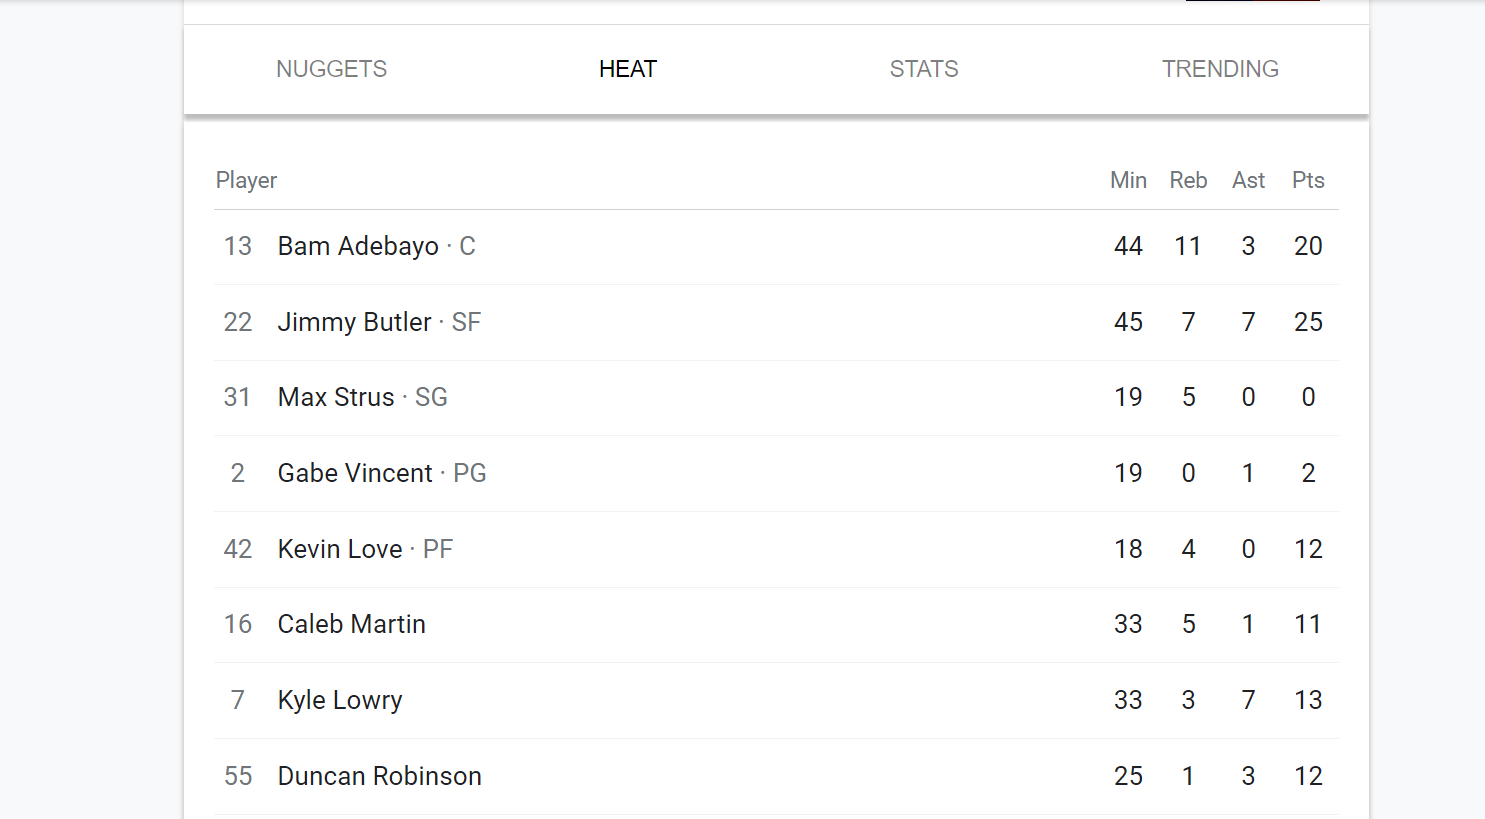This screenshot has height=819, width=1485.
Task: Go to the TRENDING tab
Action: pyautogui.click(x=1220, y=69)
